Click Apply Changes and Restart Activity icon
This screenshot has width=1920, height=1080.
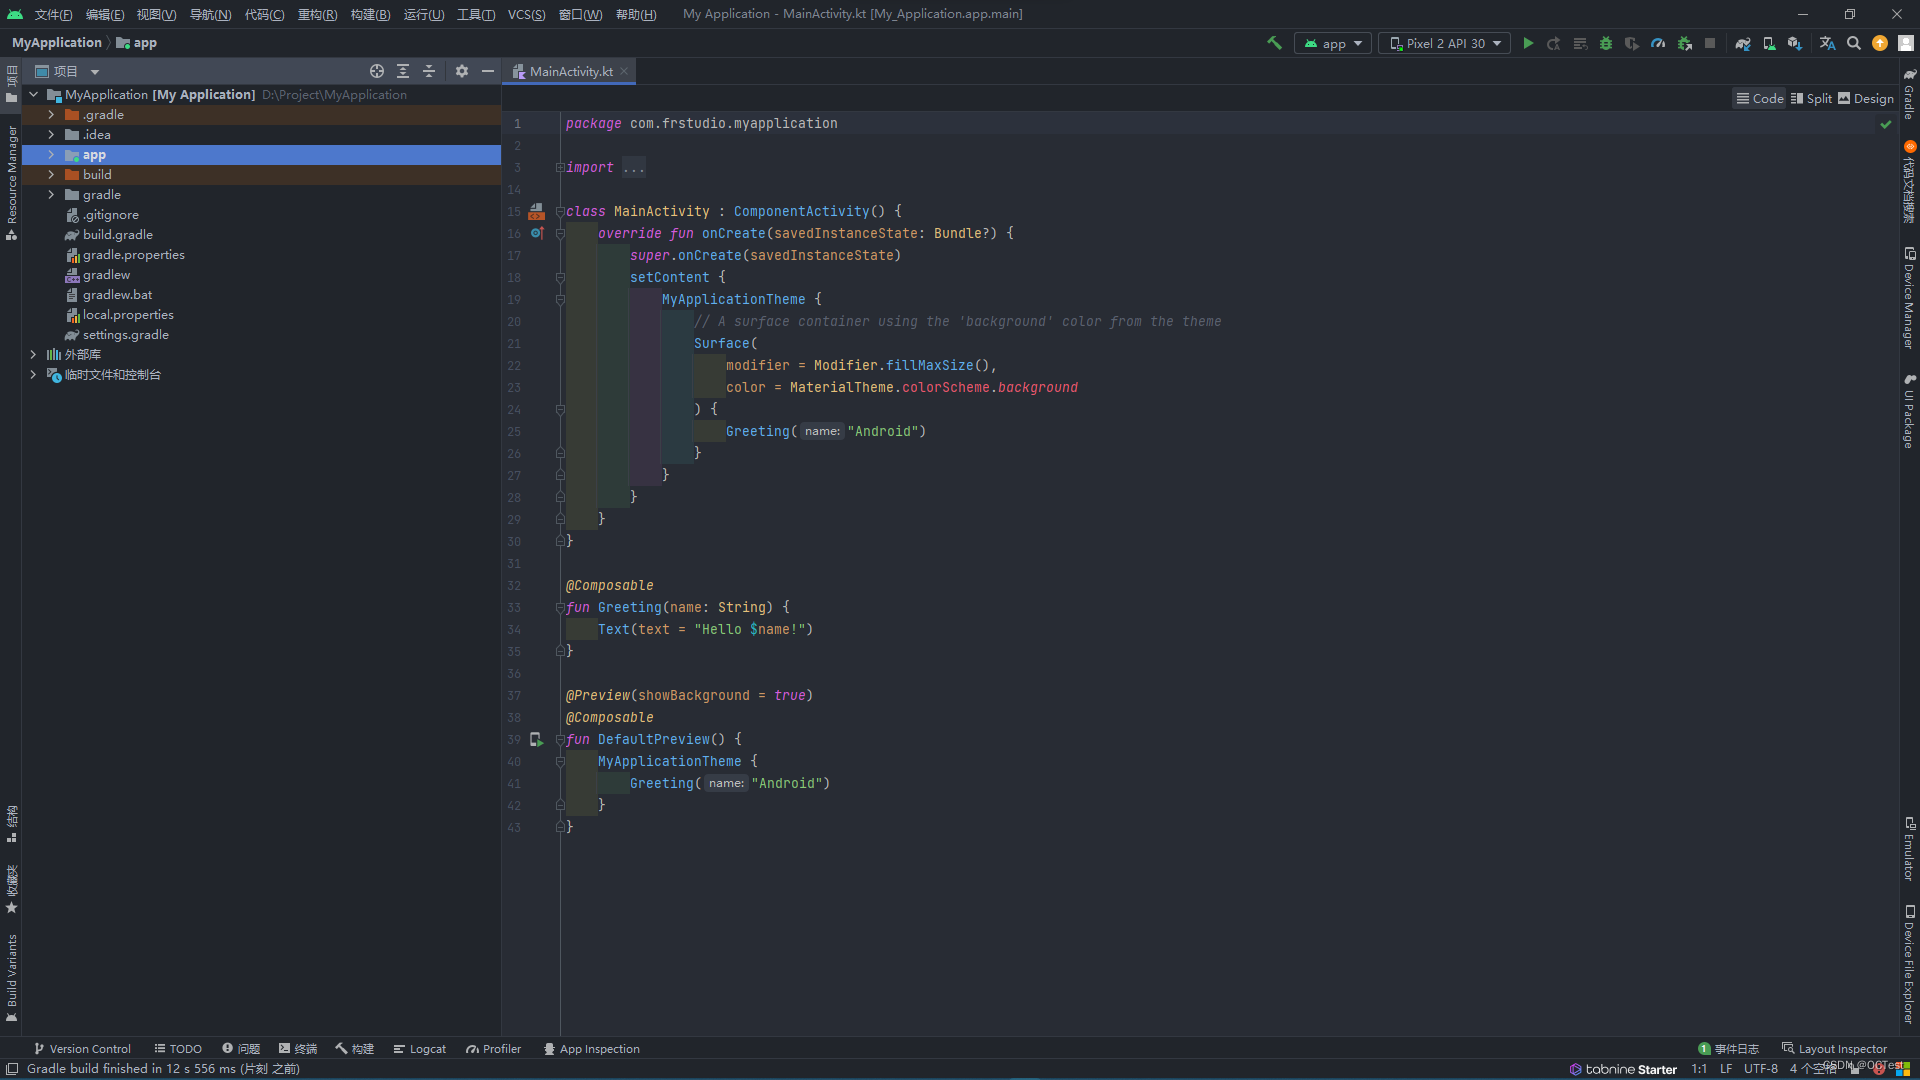click(x=1554, y=43)
